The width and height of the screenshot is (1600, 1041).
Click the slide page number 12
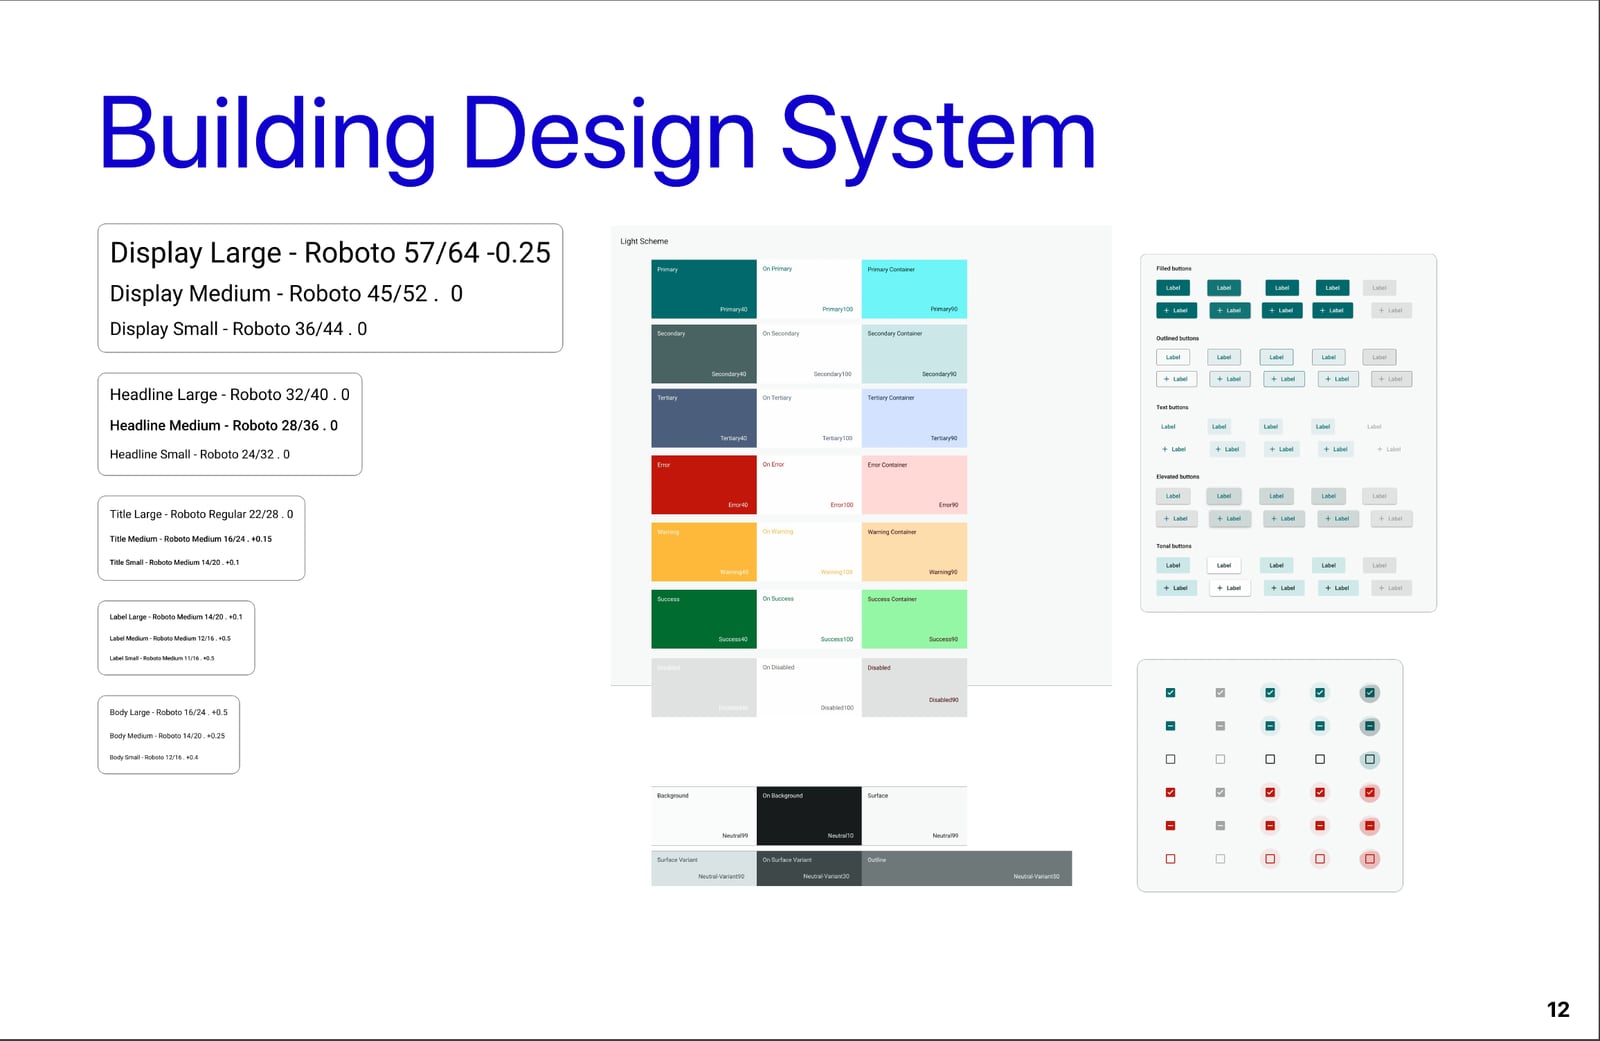pyautogui.click(x=1558, y=1010)
